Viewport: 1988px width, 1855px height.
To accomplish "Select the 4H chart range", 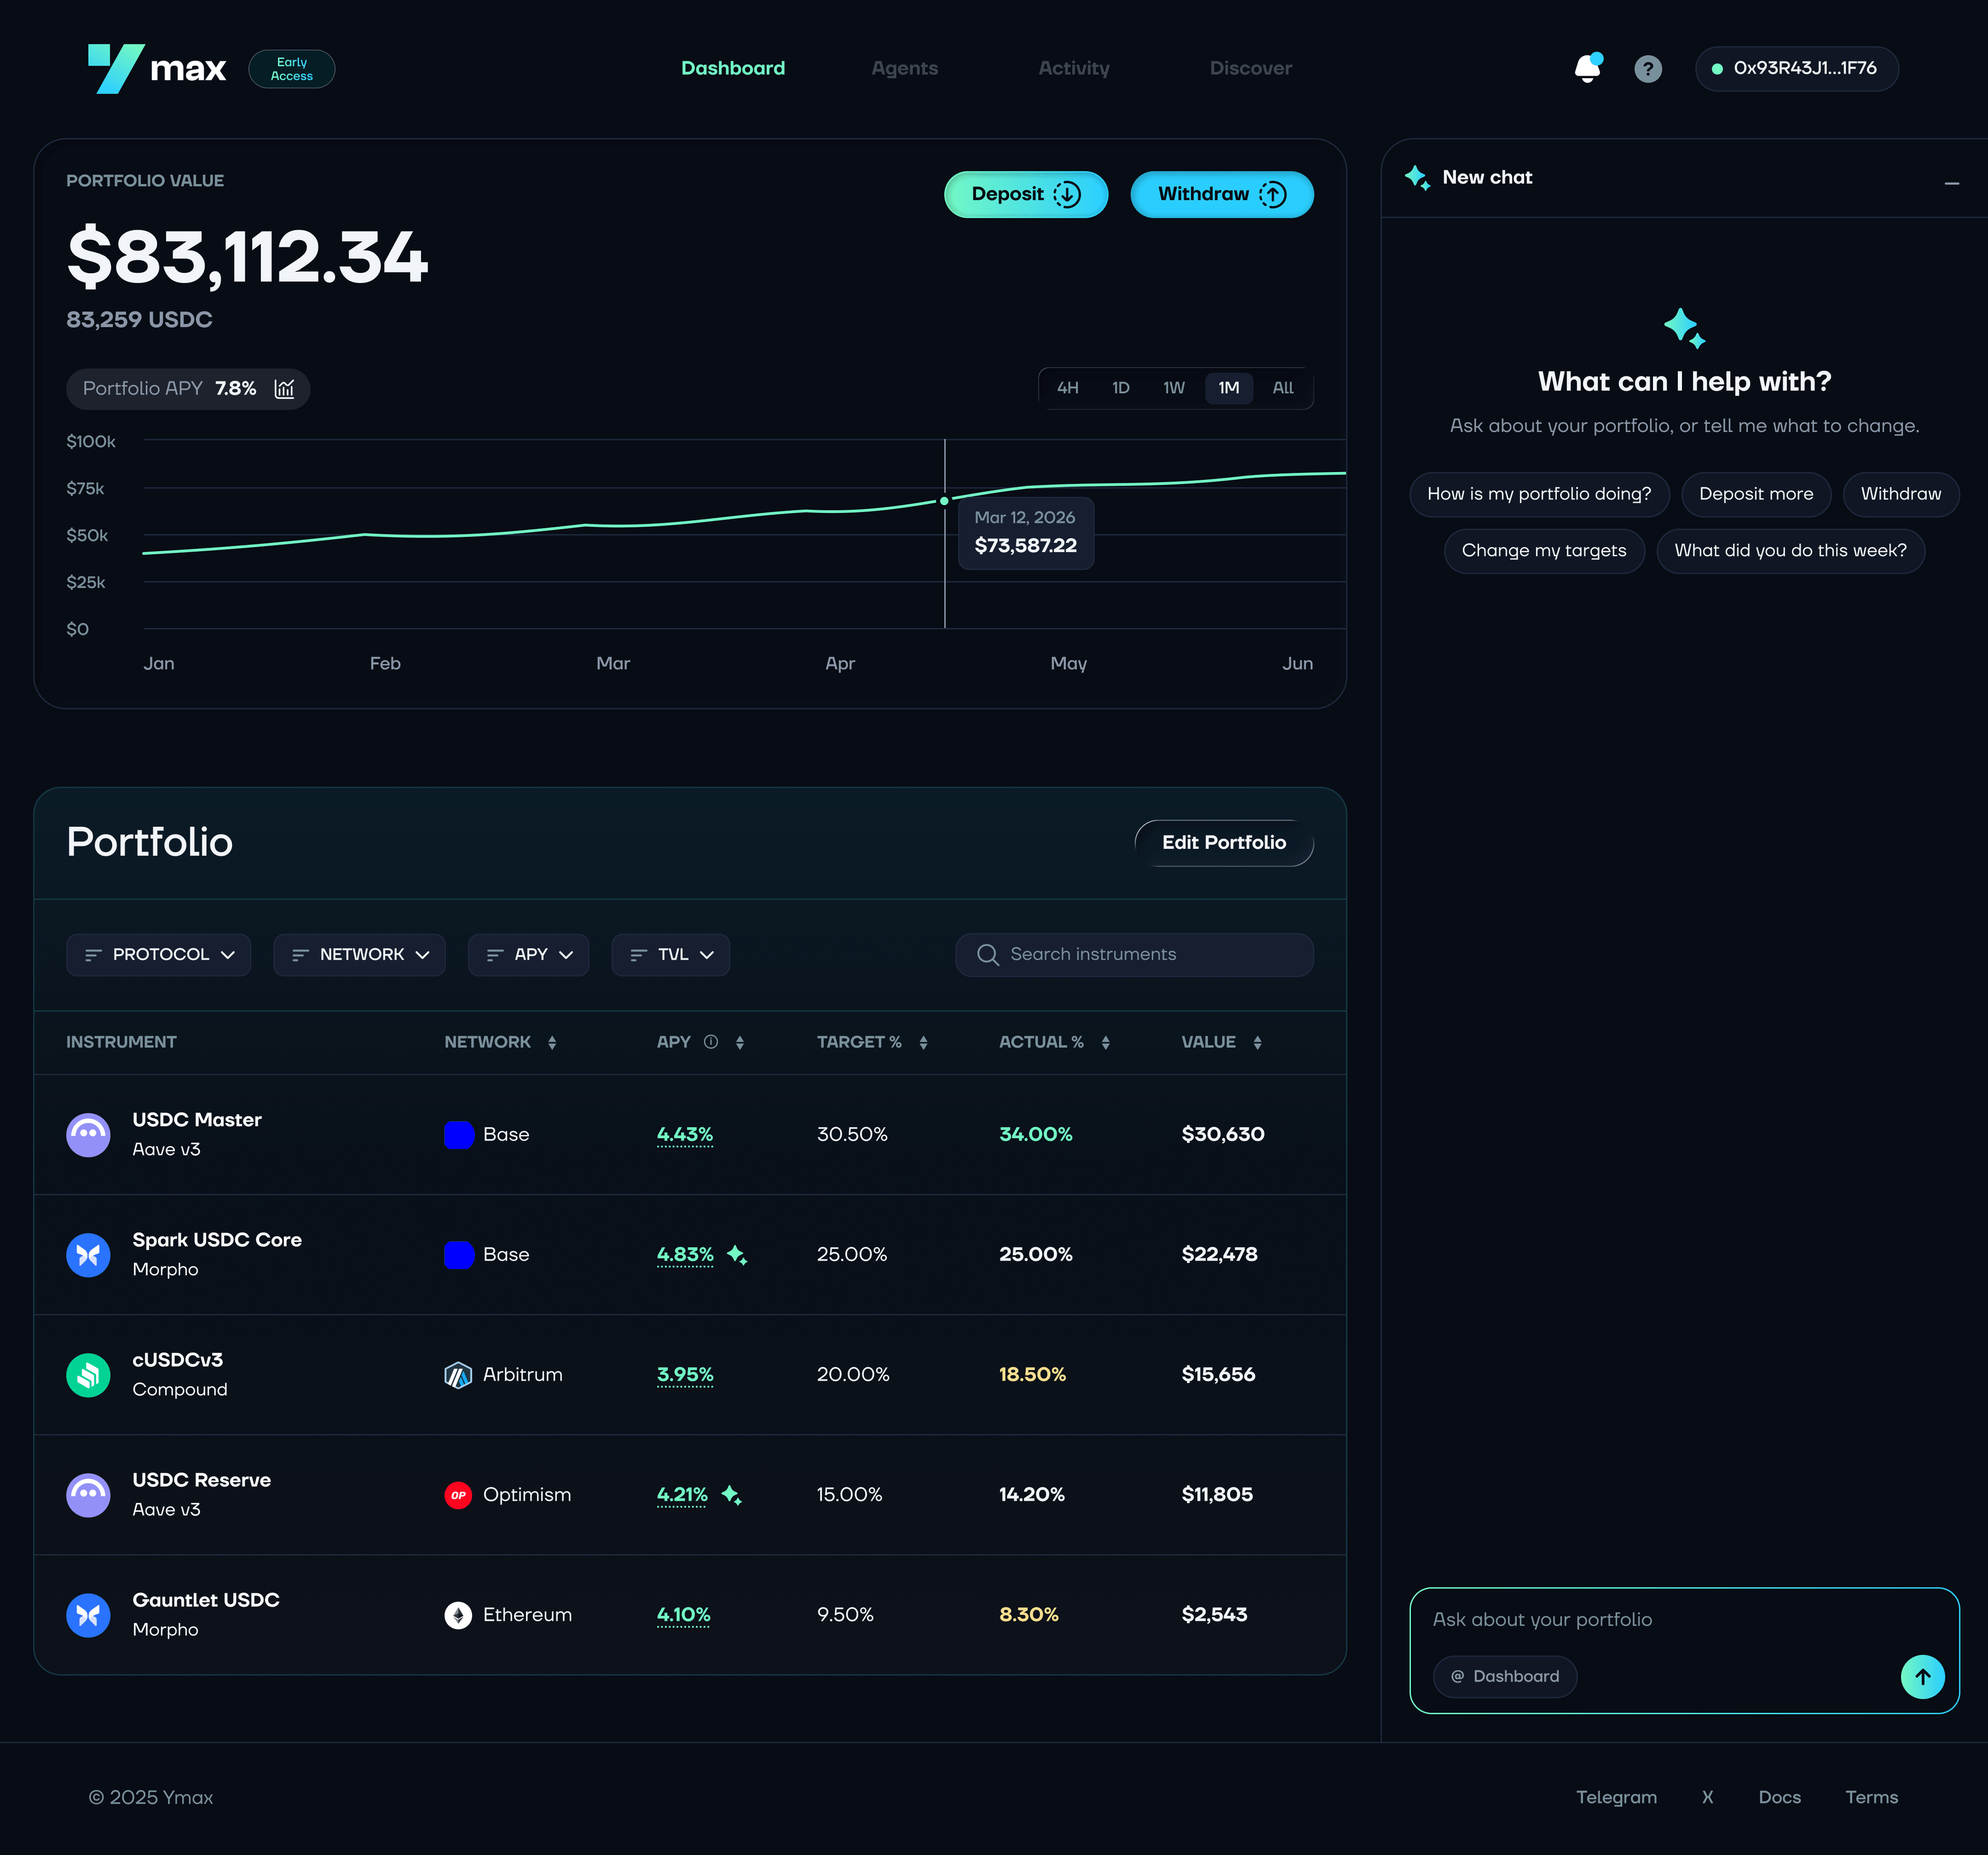I will pyautogui.click(x=1067, y=388).
